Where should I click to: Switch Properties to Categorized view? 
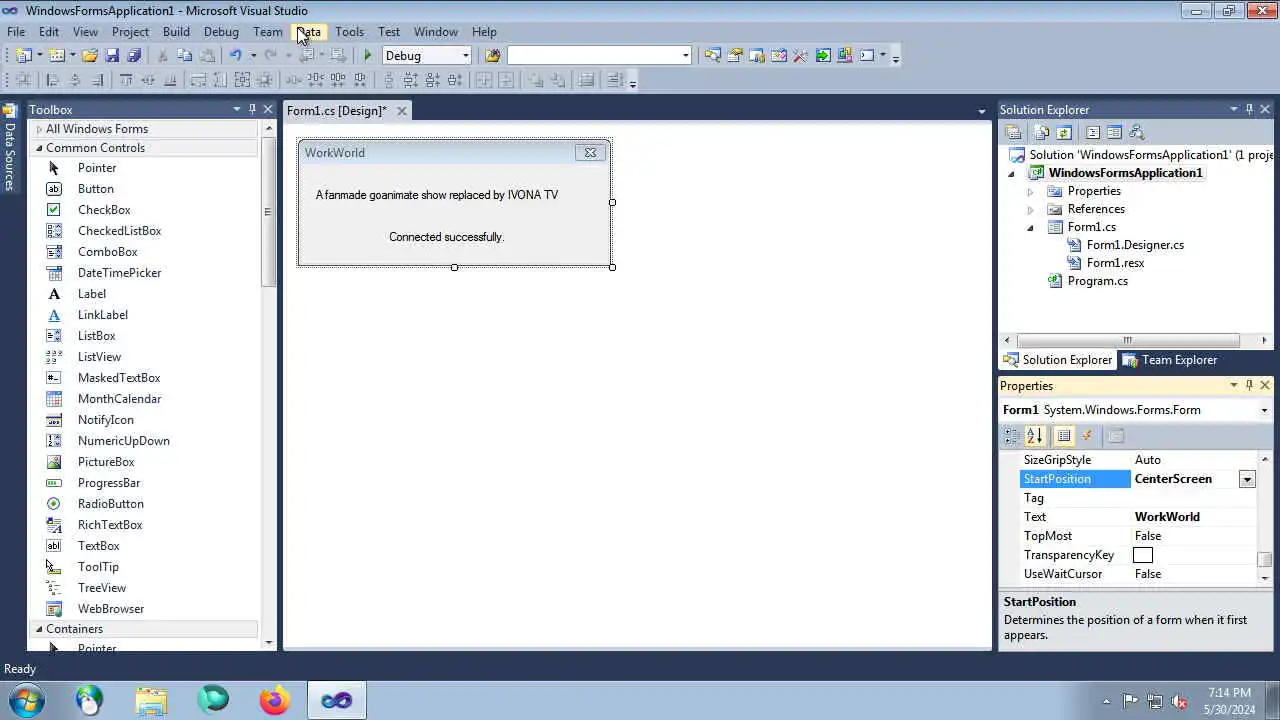click(1011, 436)
